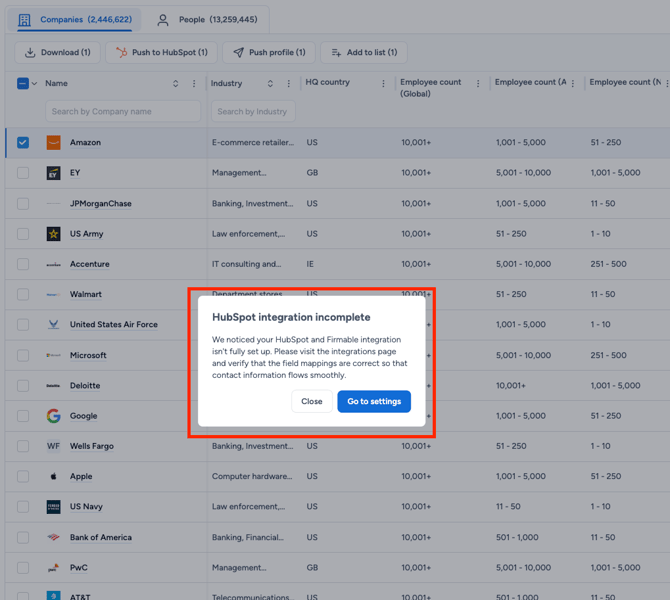
Task: Open the Deloitte company link
Action: point(85,385)
